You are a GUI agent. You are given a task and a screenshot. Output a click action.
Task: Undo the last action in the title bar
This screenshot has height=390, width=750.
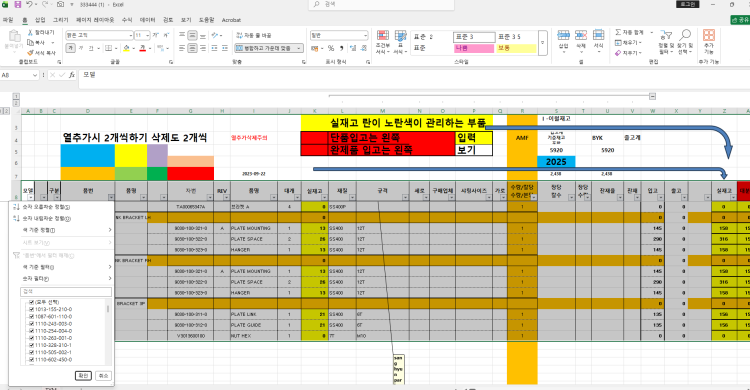coord(30,4)
